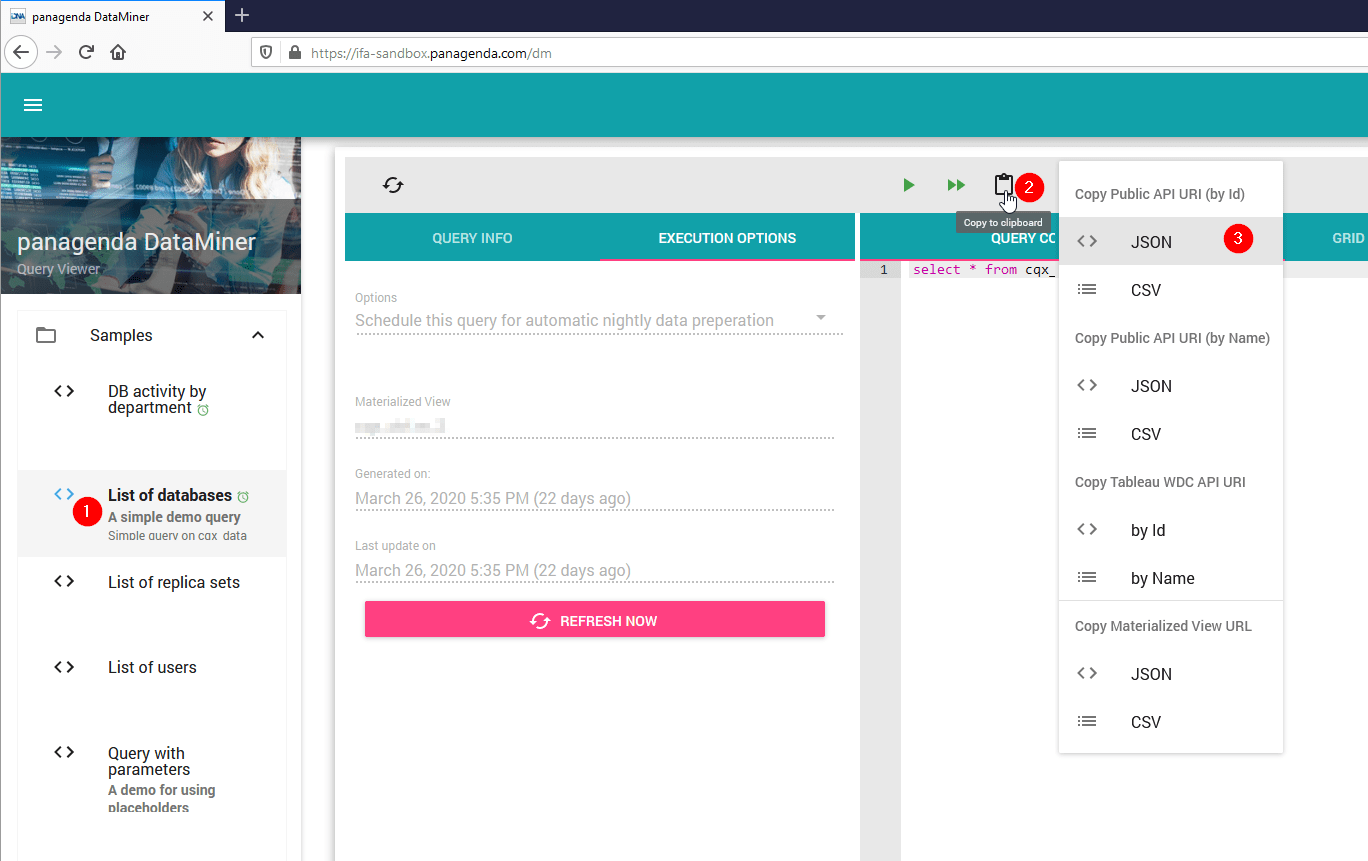Switch to Execution Options tab
The width and height of the screenshot is (1368, 861).
point(727,238)
